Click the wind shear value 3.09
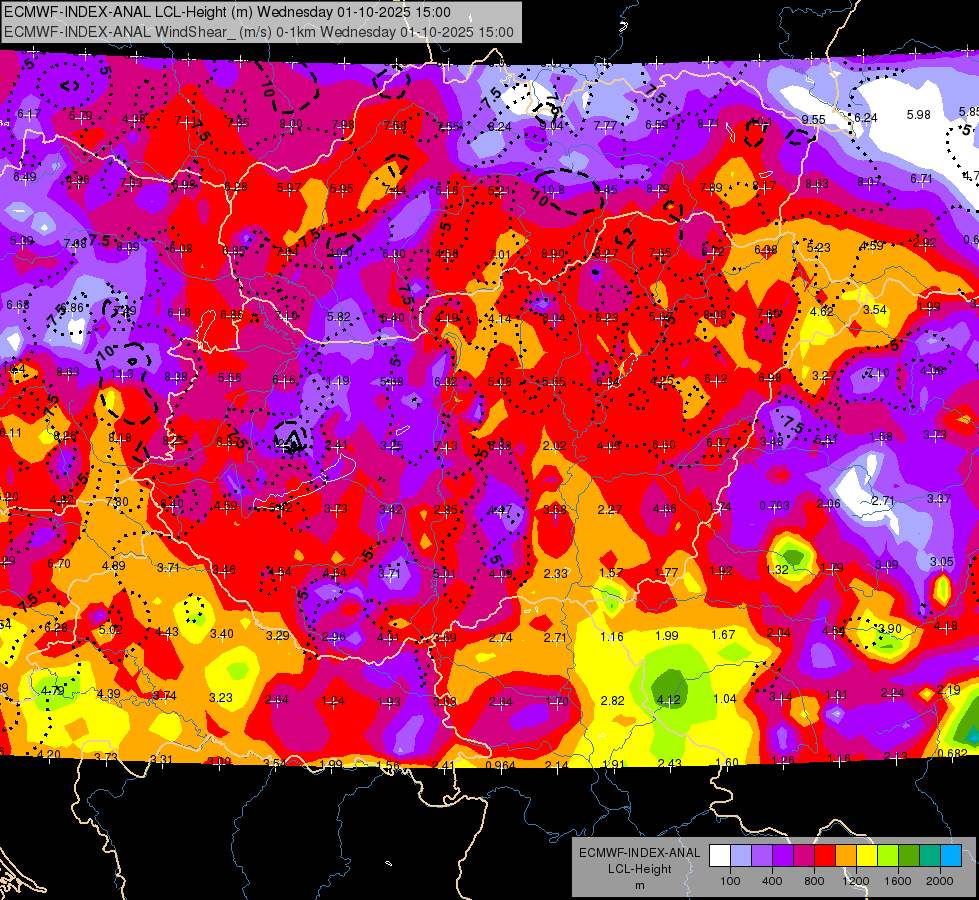Viewport: 979px width, 900px height. point(887,565)
